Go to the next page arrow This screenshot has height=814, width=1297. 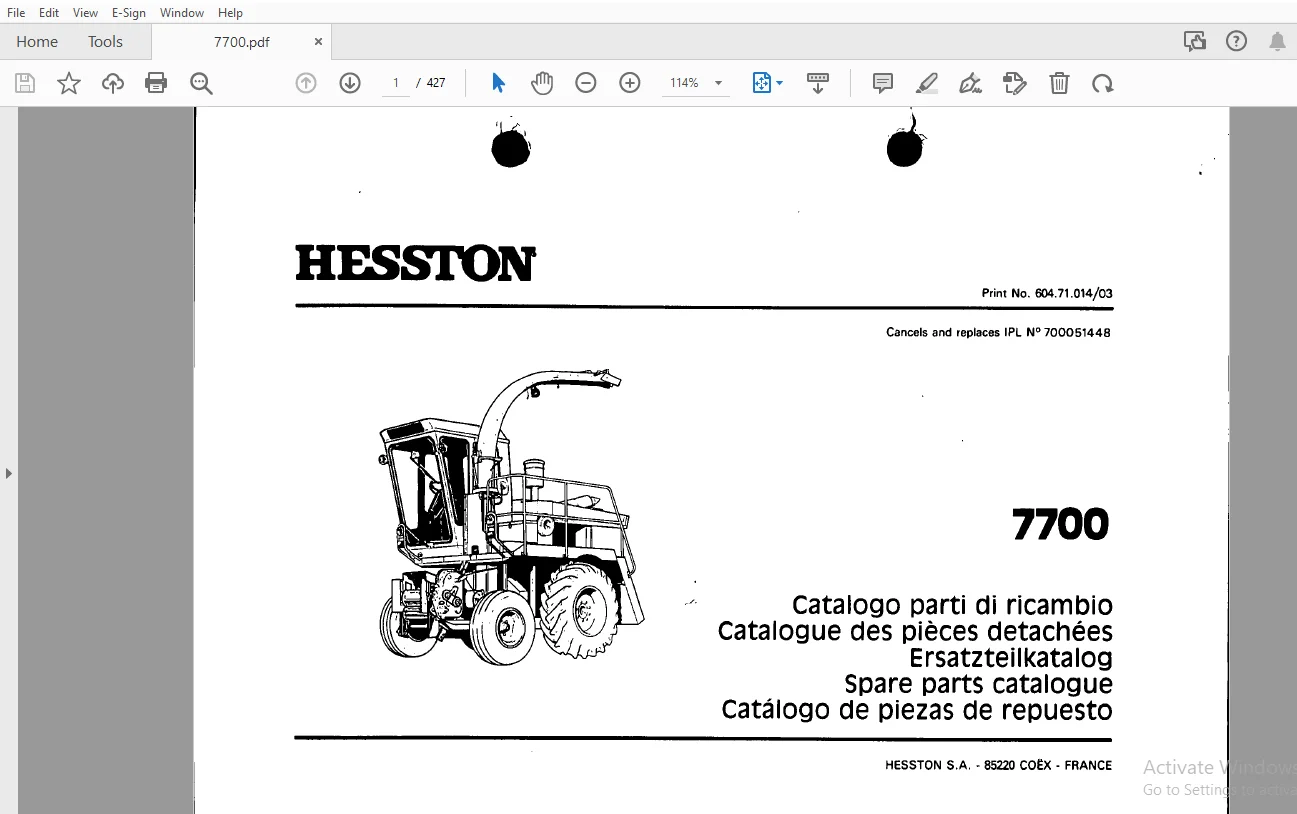tap(350, 83)
